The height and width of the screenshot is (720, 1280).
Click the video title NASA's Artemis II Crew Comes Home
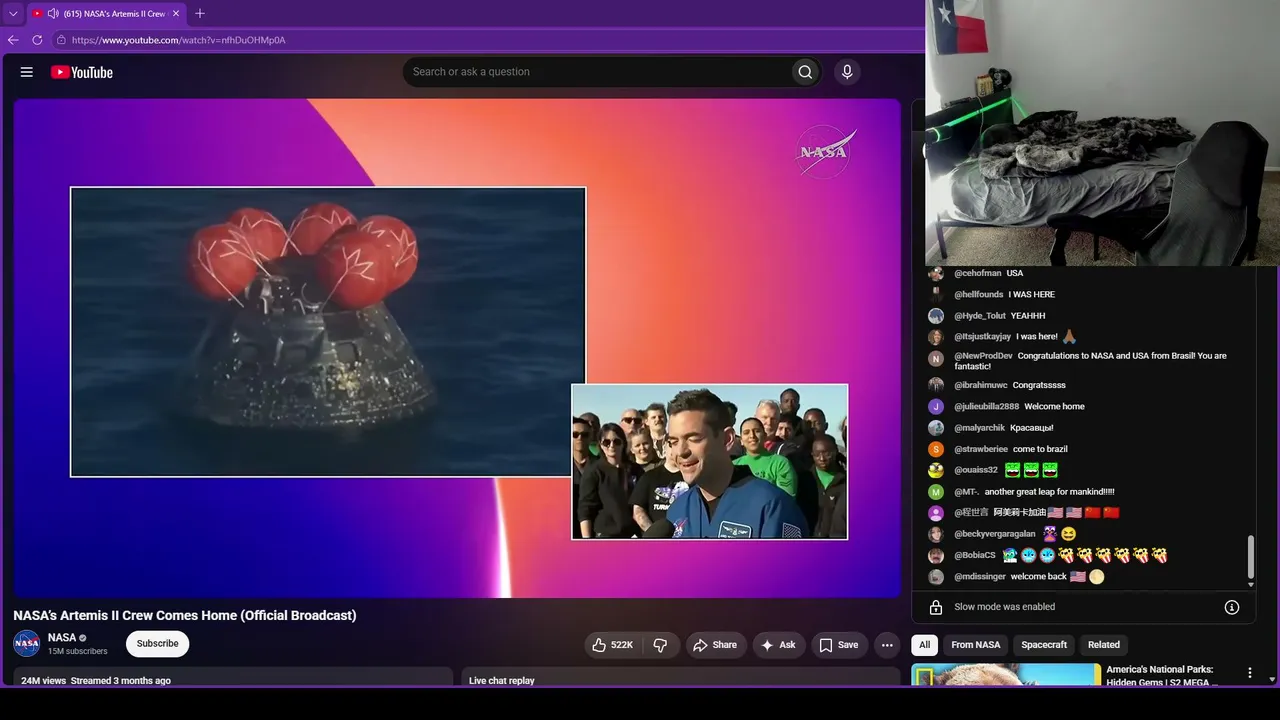point(185,615)
